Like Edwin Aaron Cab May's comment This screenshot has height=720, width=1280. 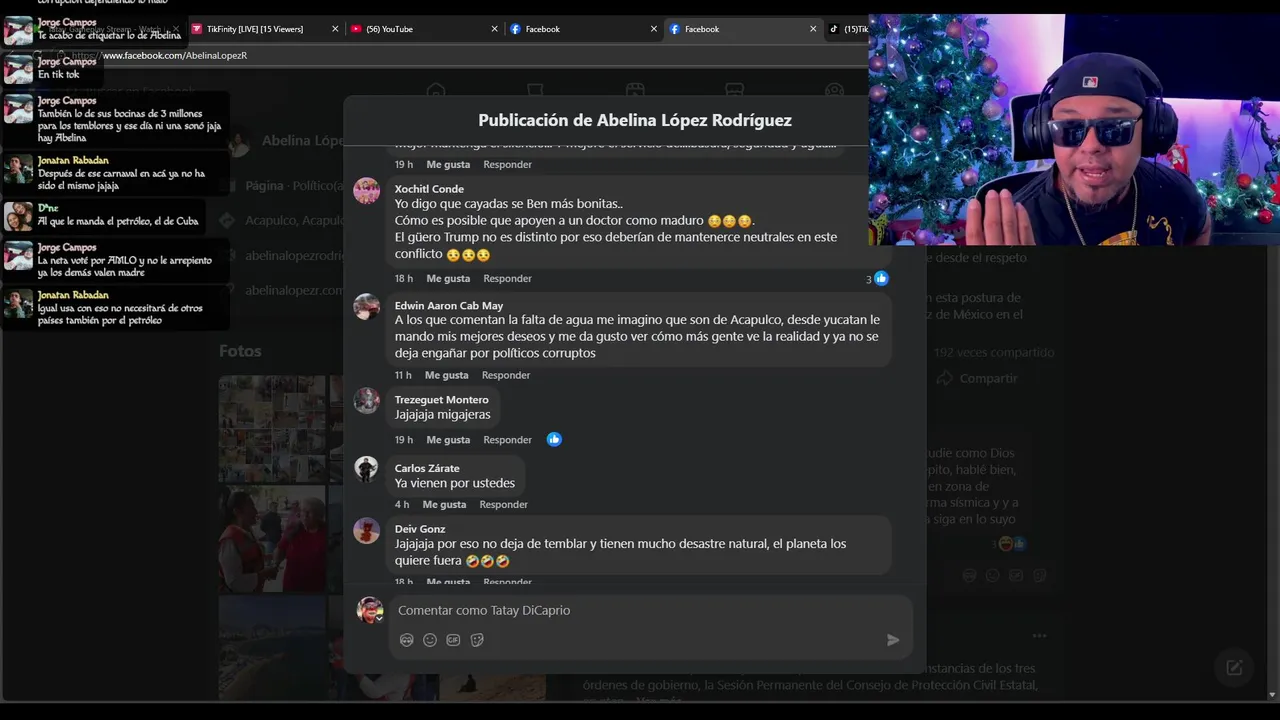(x=446, y=375)
